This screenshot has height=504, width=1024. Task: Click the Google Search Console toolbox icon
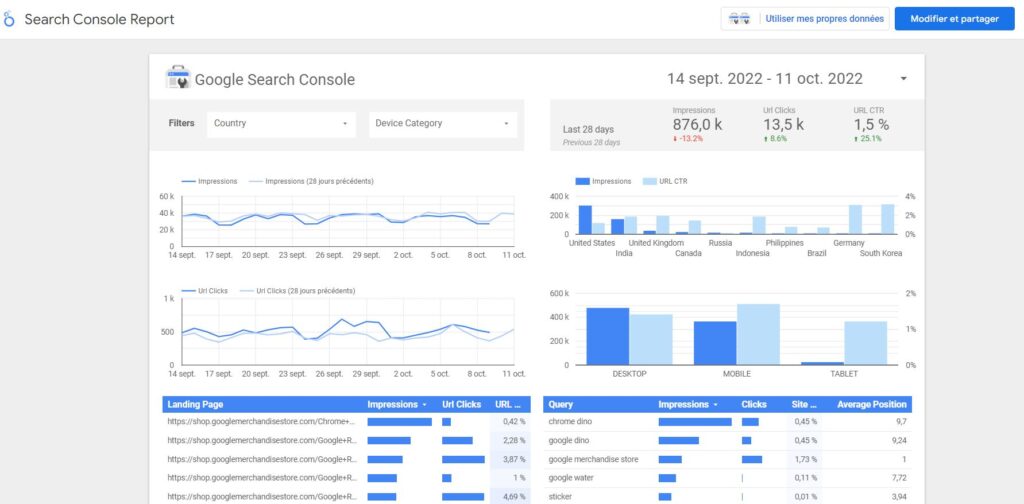click(x=177, y=78)
